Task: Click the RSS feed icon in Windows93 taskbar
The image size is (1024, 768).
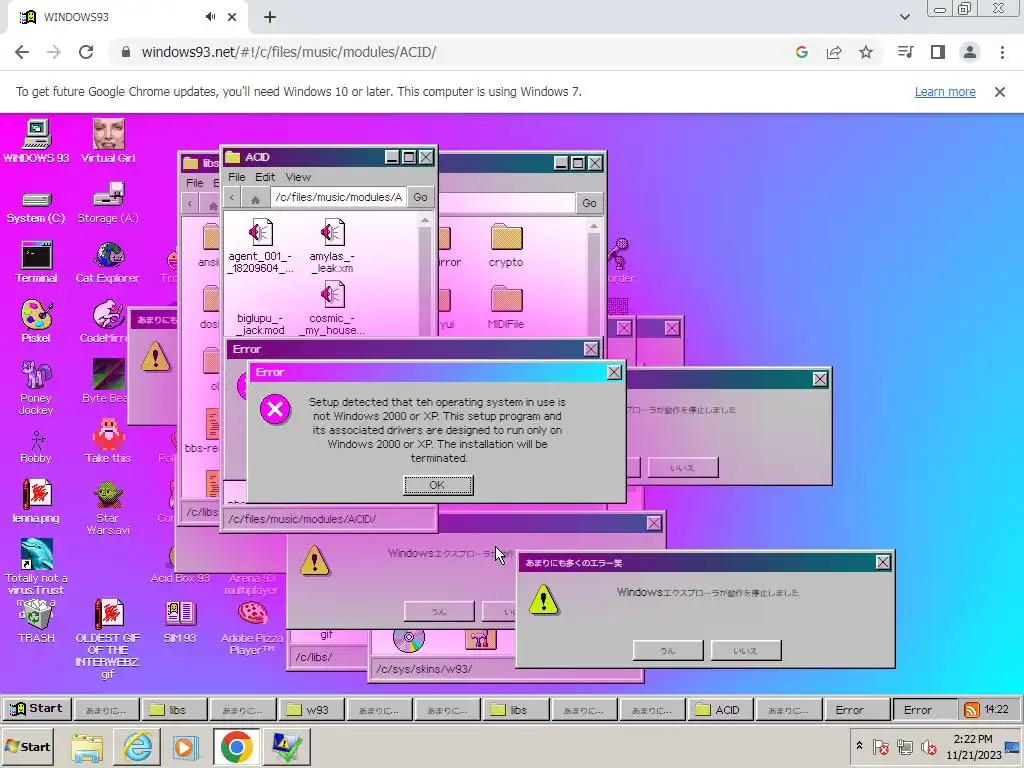Action: tap(971, 709)
